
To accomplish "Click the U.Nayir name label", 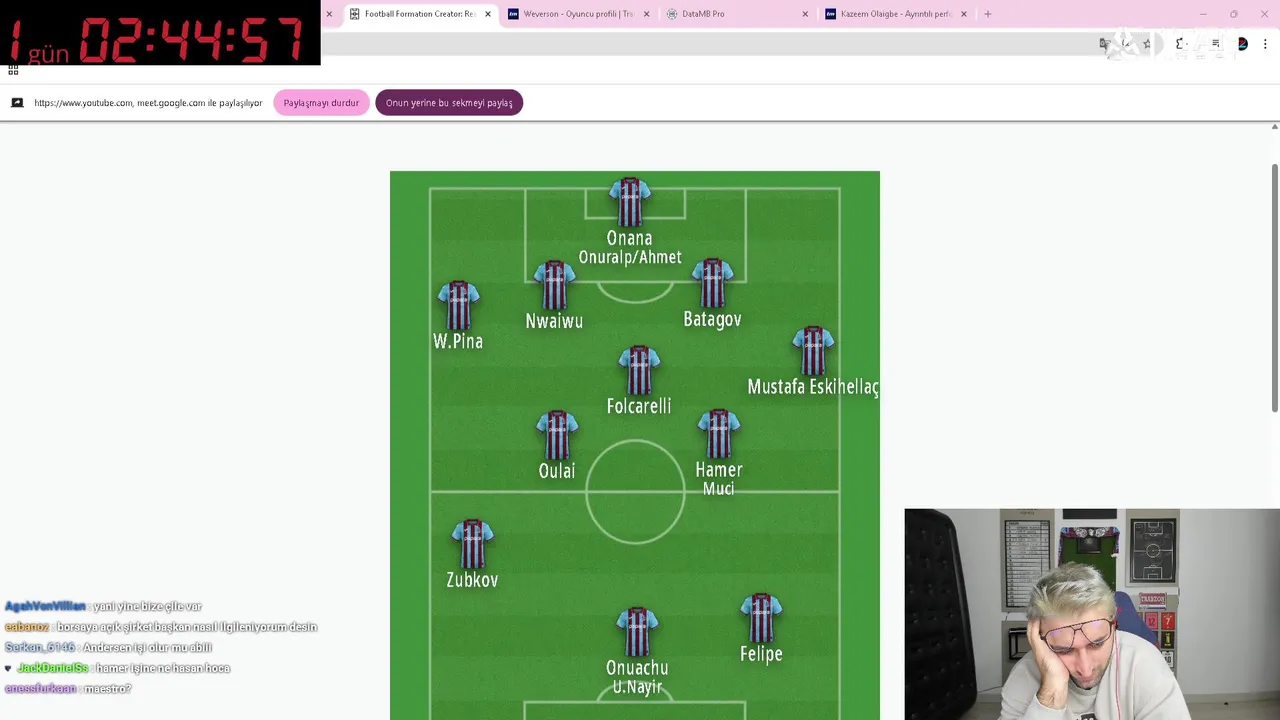I will pyautogui.click(x=637, y=687).
